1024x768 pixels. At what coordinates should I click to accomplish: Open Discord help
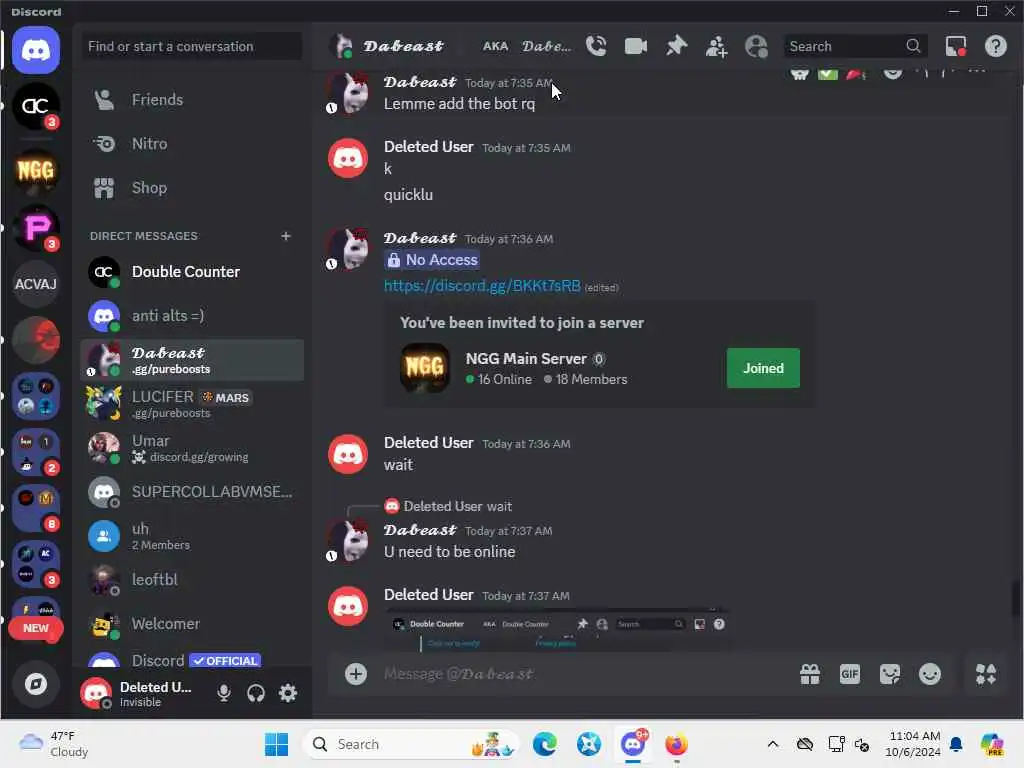[996, 46]
